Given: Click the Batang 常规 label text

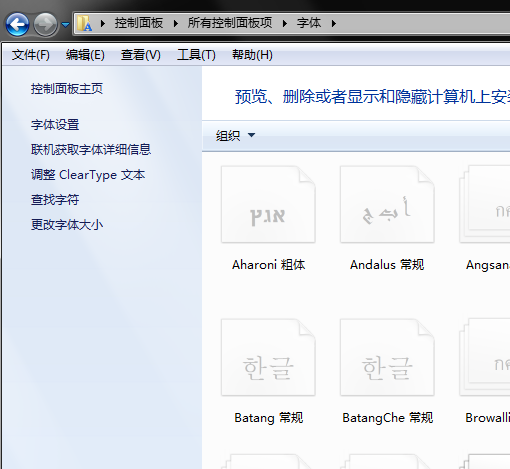Looking at the screenshot, I should pyautogui.click(x=269, y=418).
